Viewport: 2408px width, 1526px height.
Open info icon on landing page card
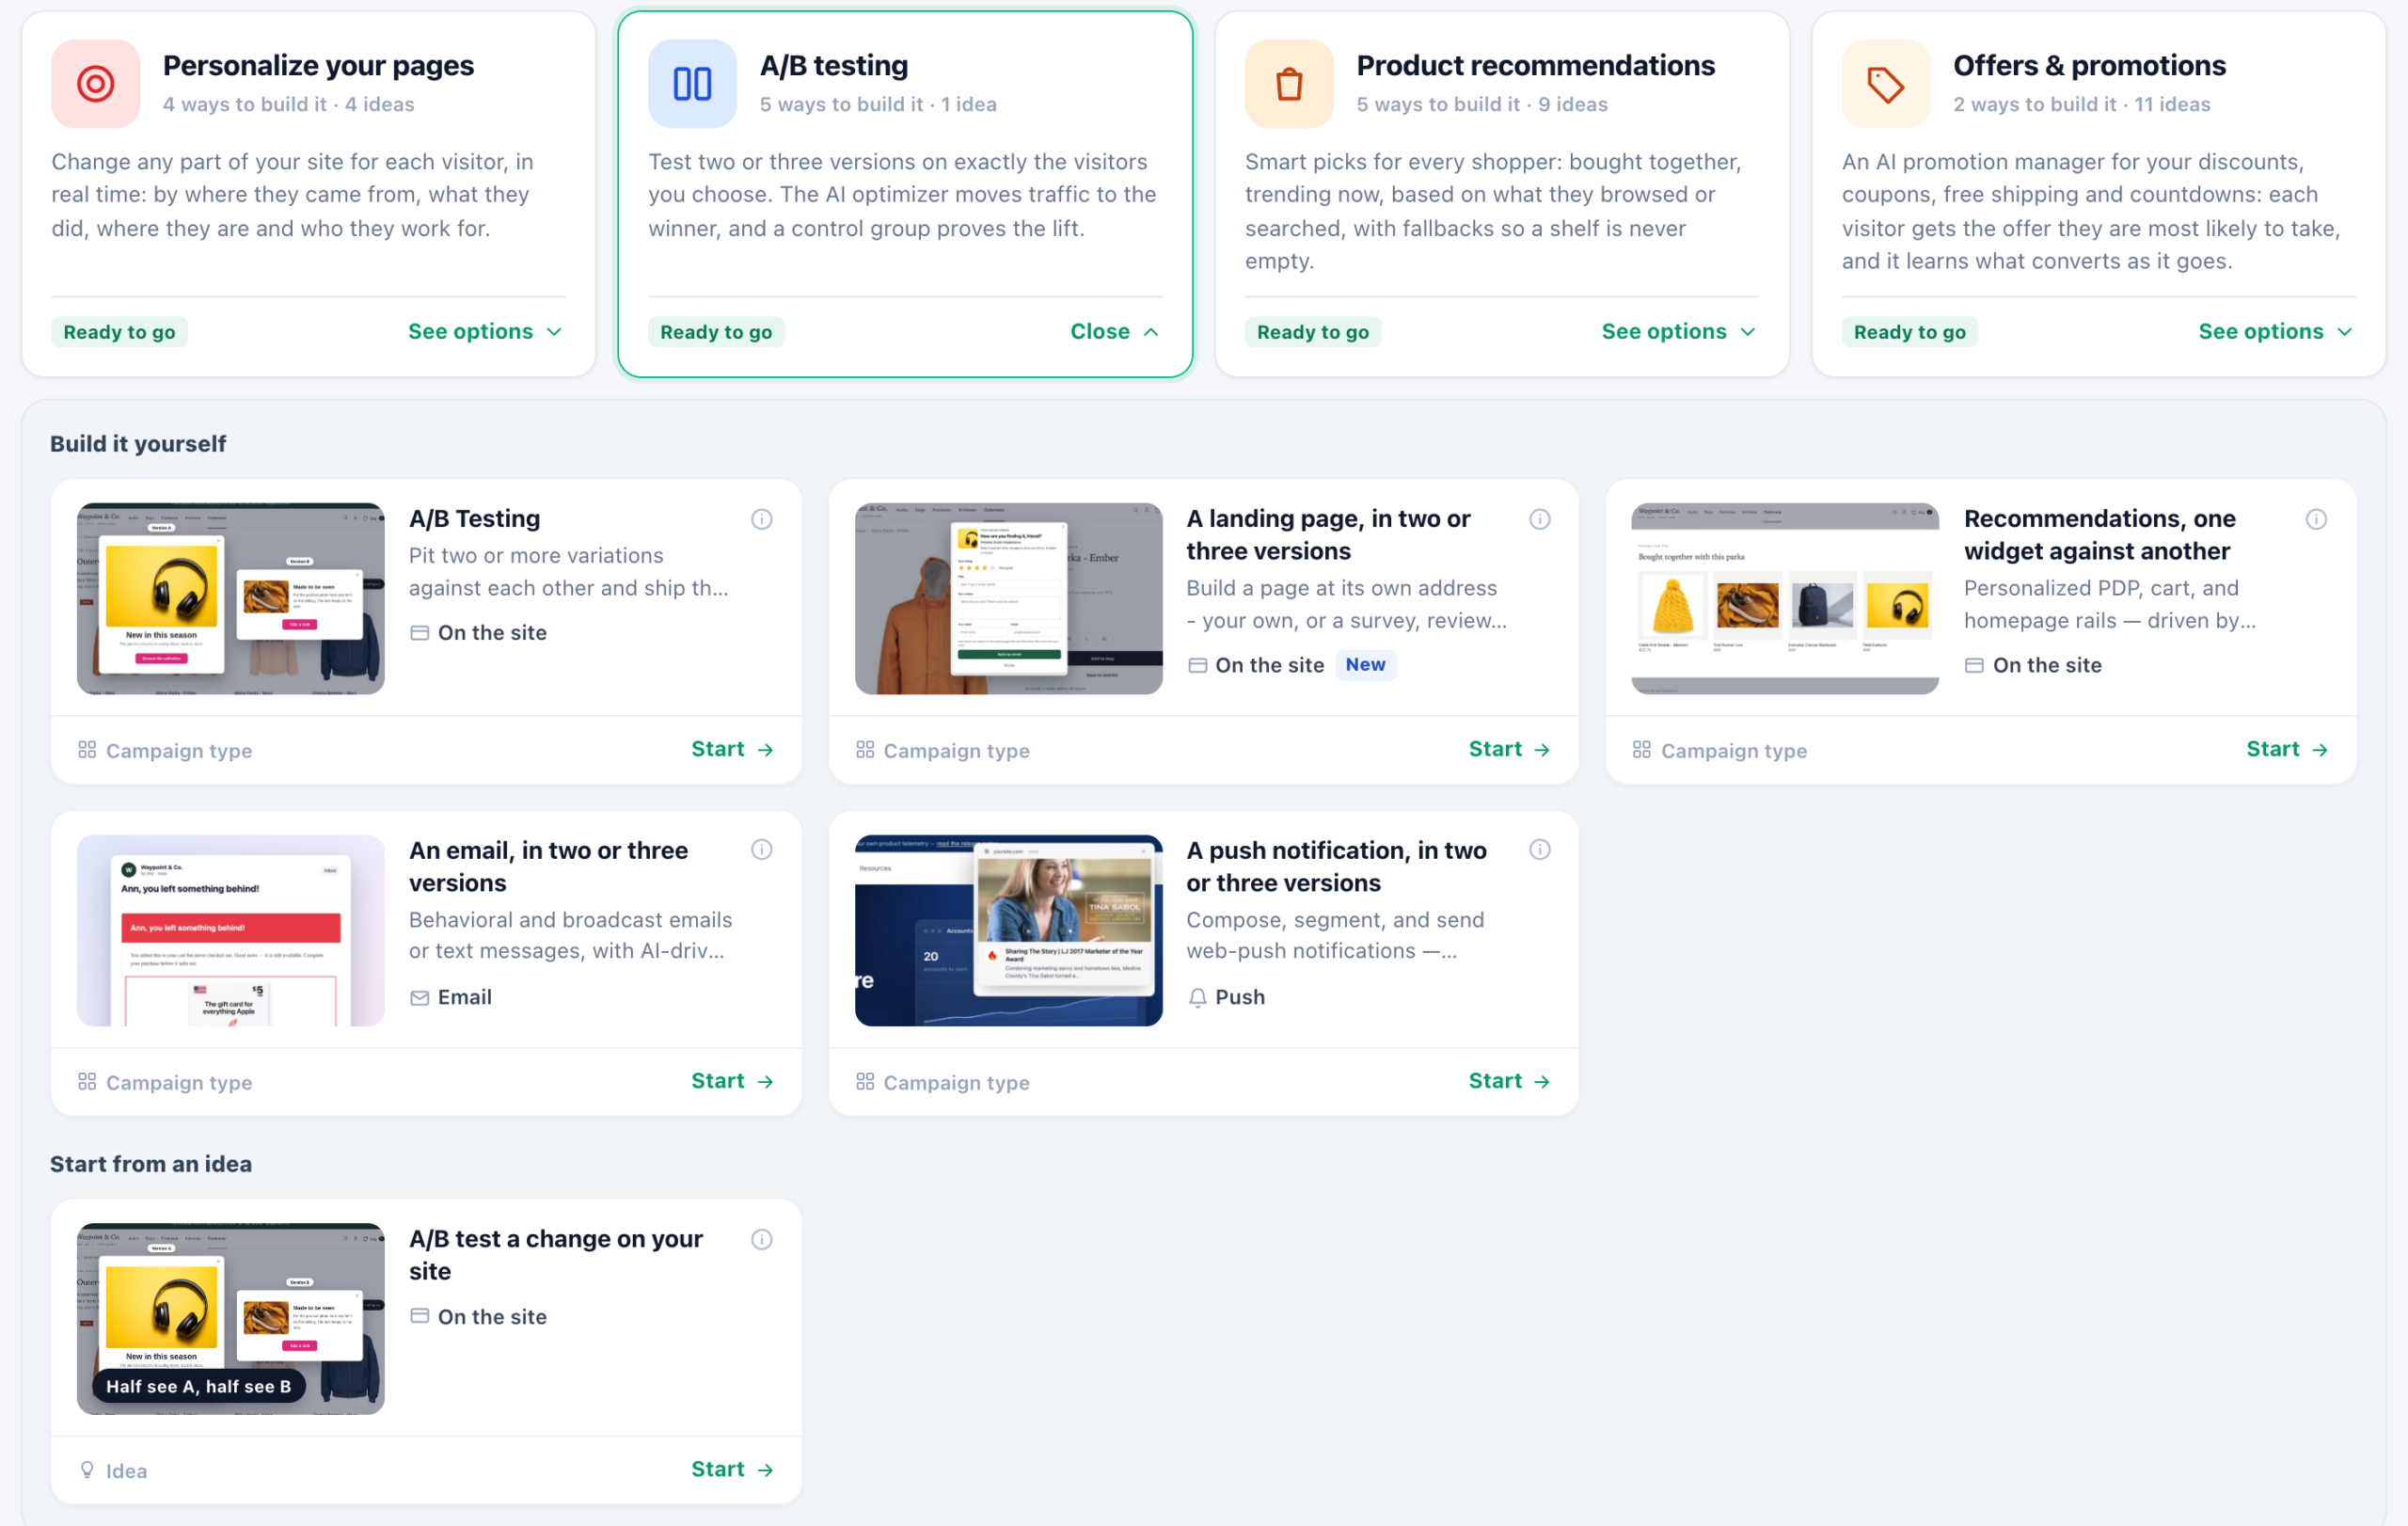pyautogui.click(x=1540, y=519)
